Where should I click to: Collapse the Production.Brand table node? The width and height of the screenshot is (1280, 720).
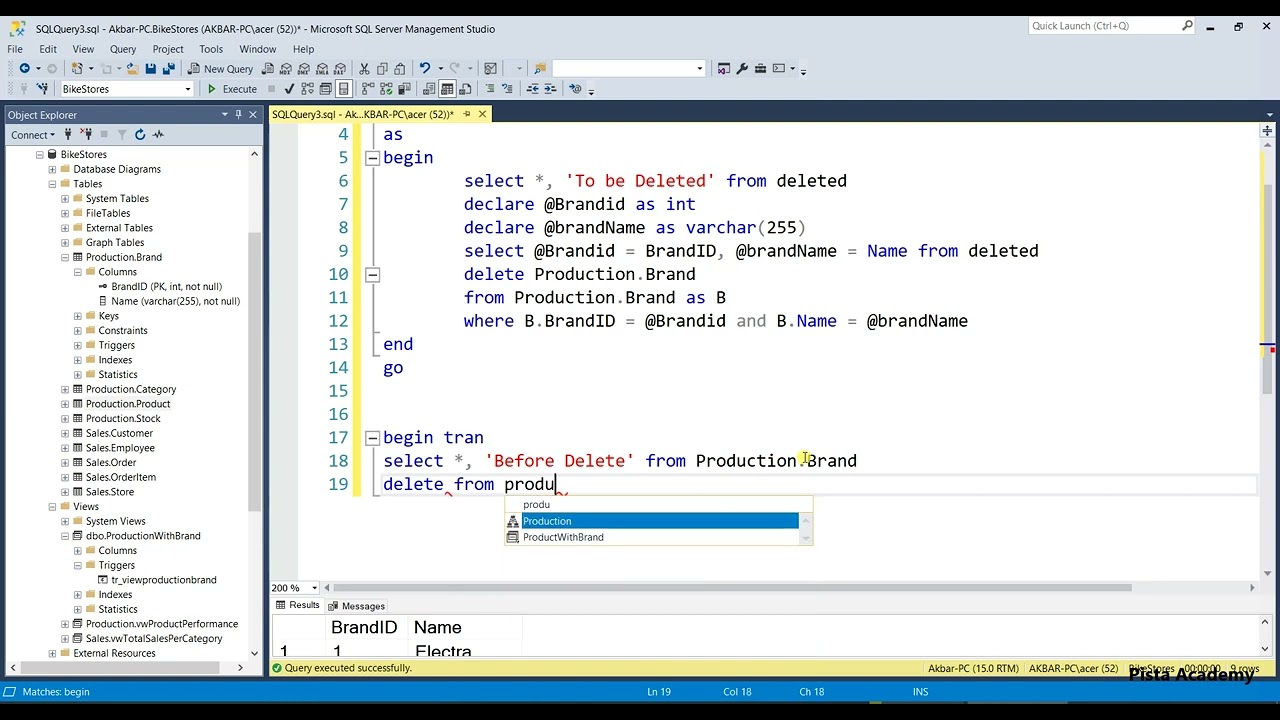(x=65, y=257)
